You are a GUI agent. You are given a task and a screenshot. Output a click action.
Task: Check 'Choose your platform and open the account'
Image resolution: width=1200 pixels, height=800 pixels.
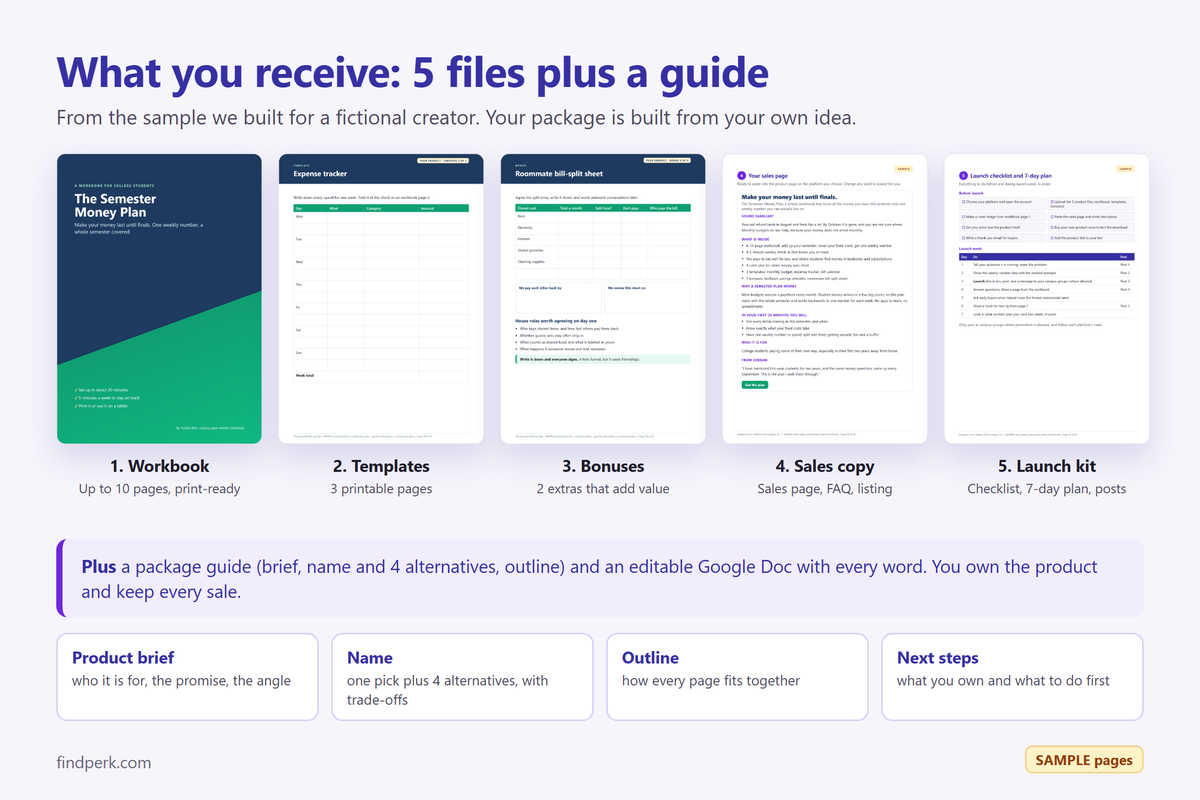1002,203
